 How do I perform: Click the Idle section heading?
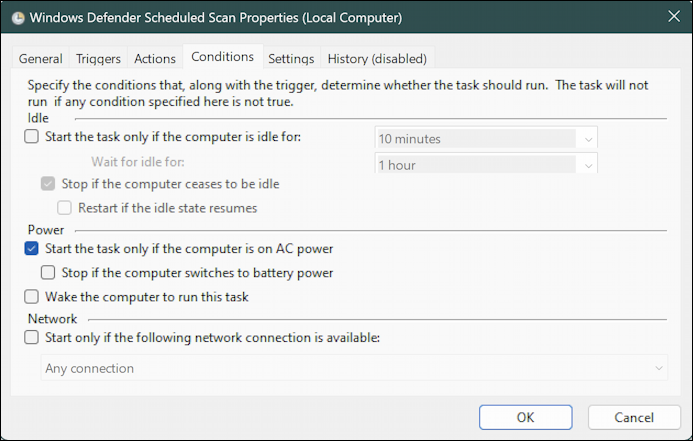pyautogui.click(x=38, y=118)
